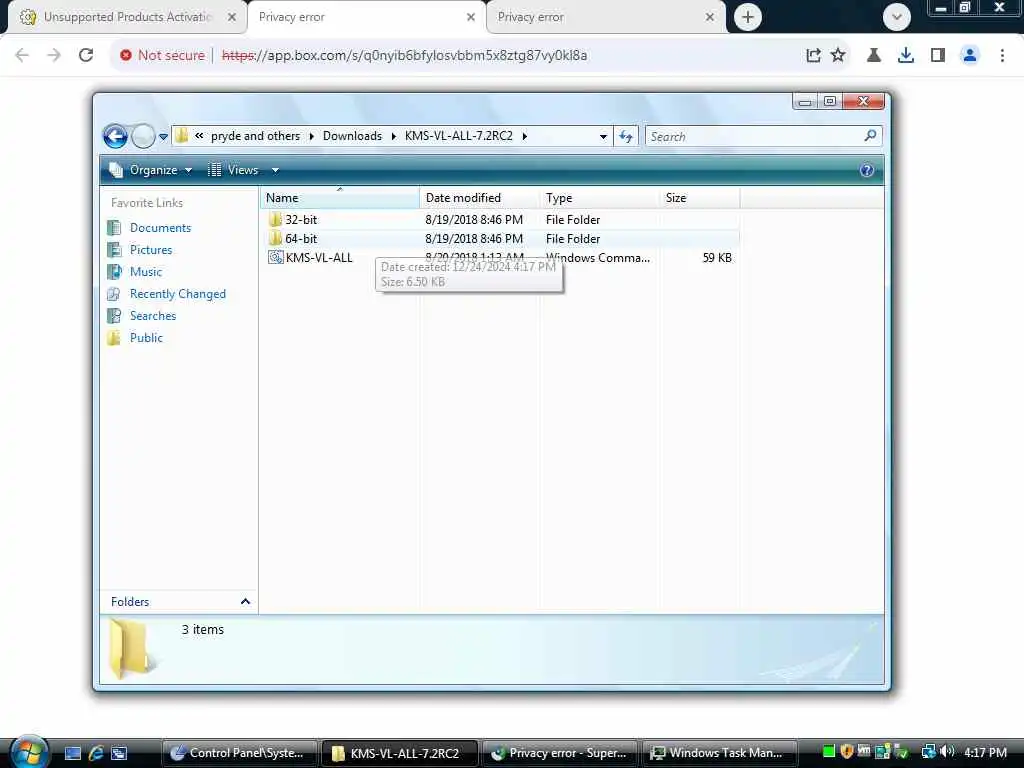The width and height of the screenshot is (1024, 768).
Task: Select the 32-bit folder
Action: tap(301, 219)
